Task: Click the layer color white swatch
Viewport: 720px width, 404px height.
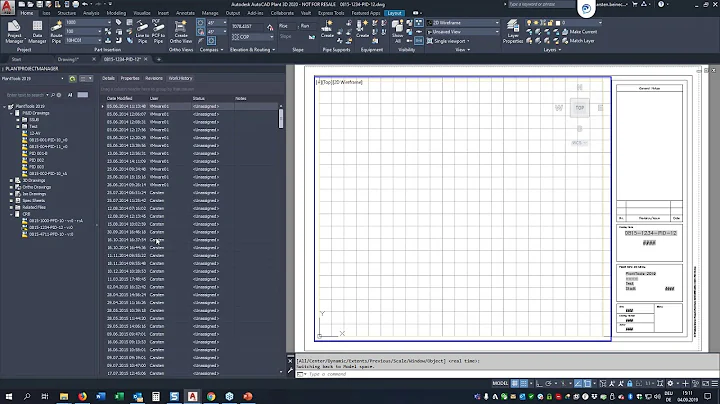Action: [x=558, y=22]
